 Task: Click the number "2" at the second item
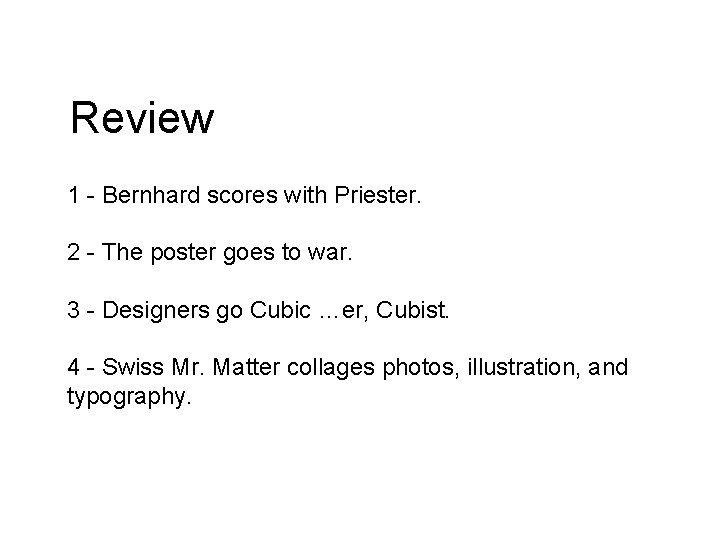coord(74,253)
